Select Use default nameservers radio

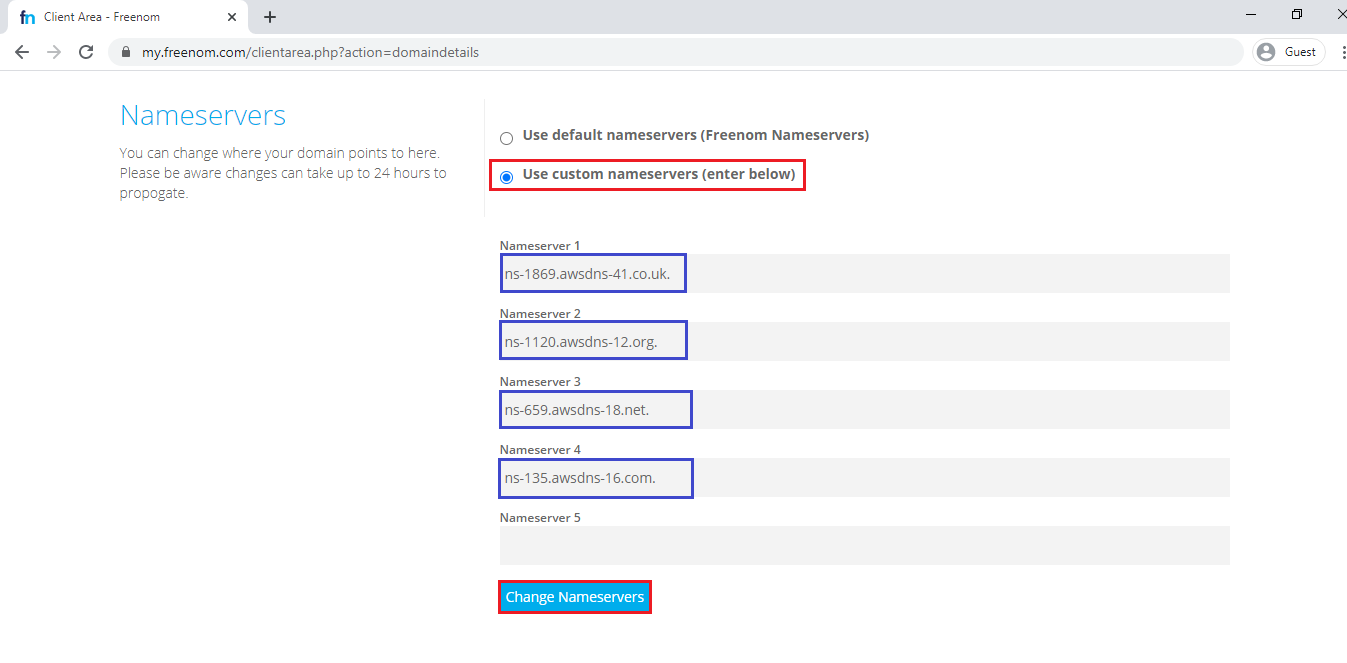pos(506,138)
